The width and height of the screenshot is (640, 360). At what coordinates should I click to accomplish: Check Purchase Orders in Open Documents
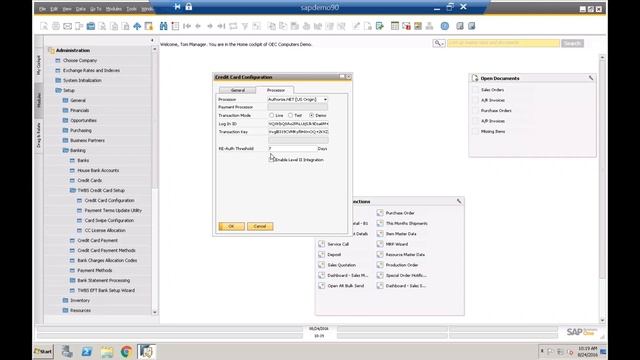tap(475, 111)
